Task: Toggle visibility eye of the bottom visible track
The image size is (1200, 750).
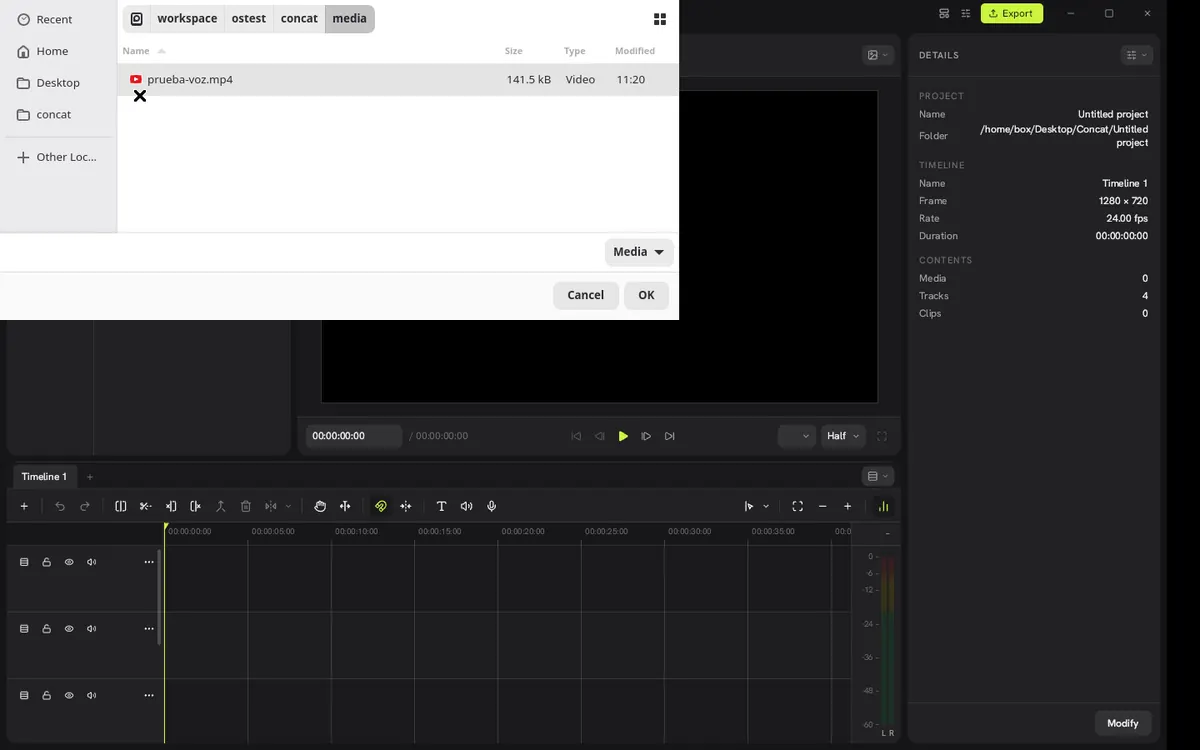Action: pos(69,695)
